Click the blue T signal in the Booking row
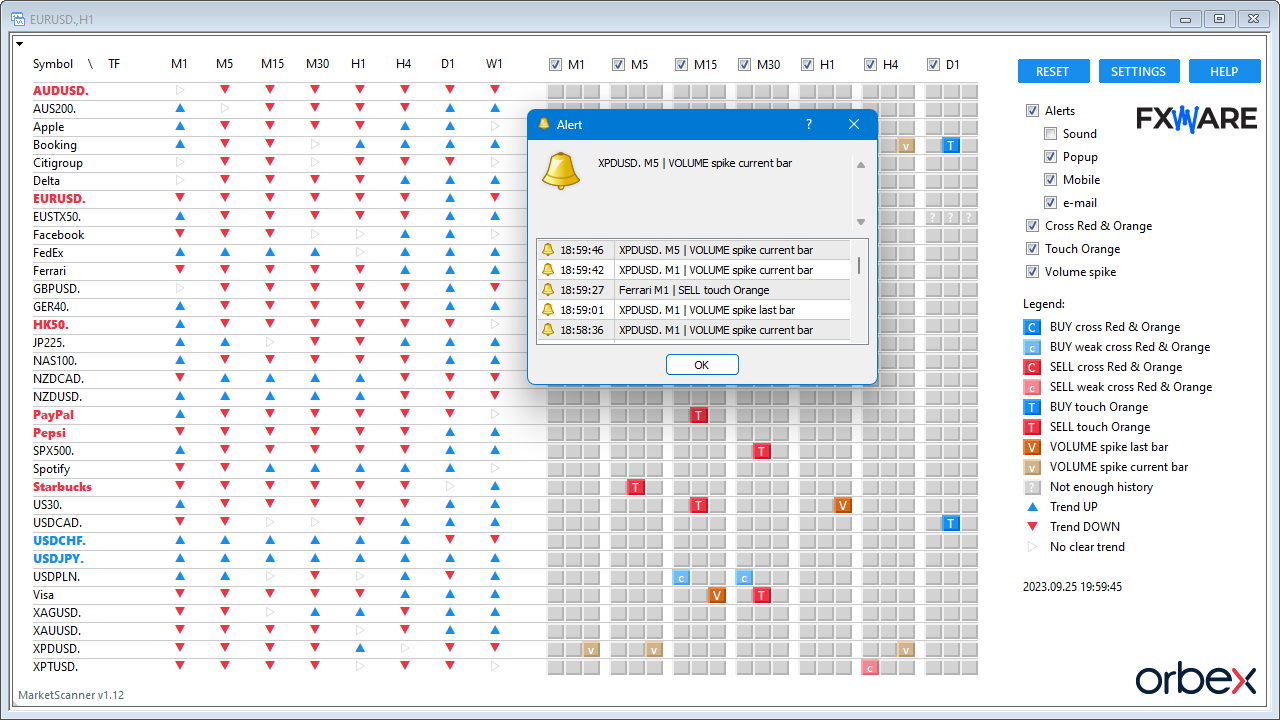 click(951, 145)
